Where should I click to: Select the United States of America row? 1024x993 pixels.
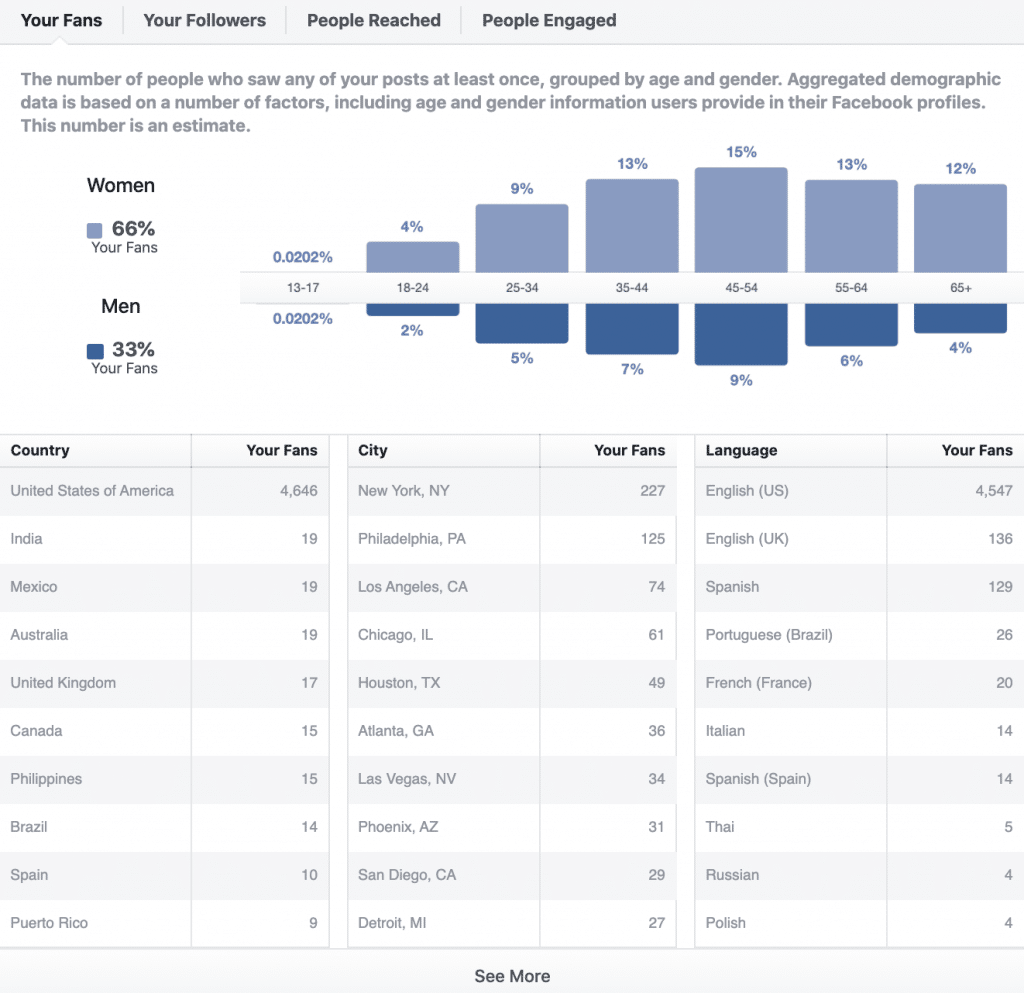coord(164,491)
